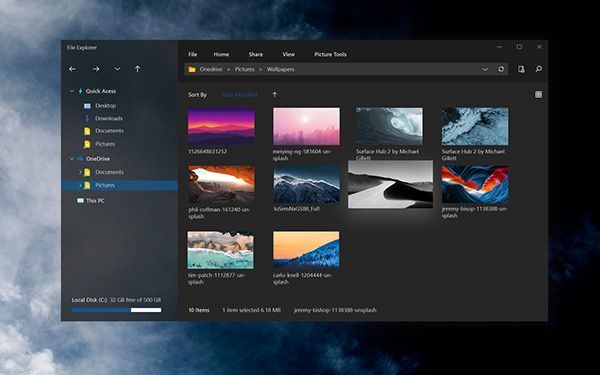Go forward with the right arrow
600x375 pixels.
(96, 69)
